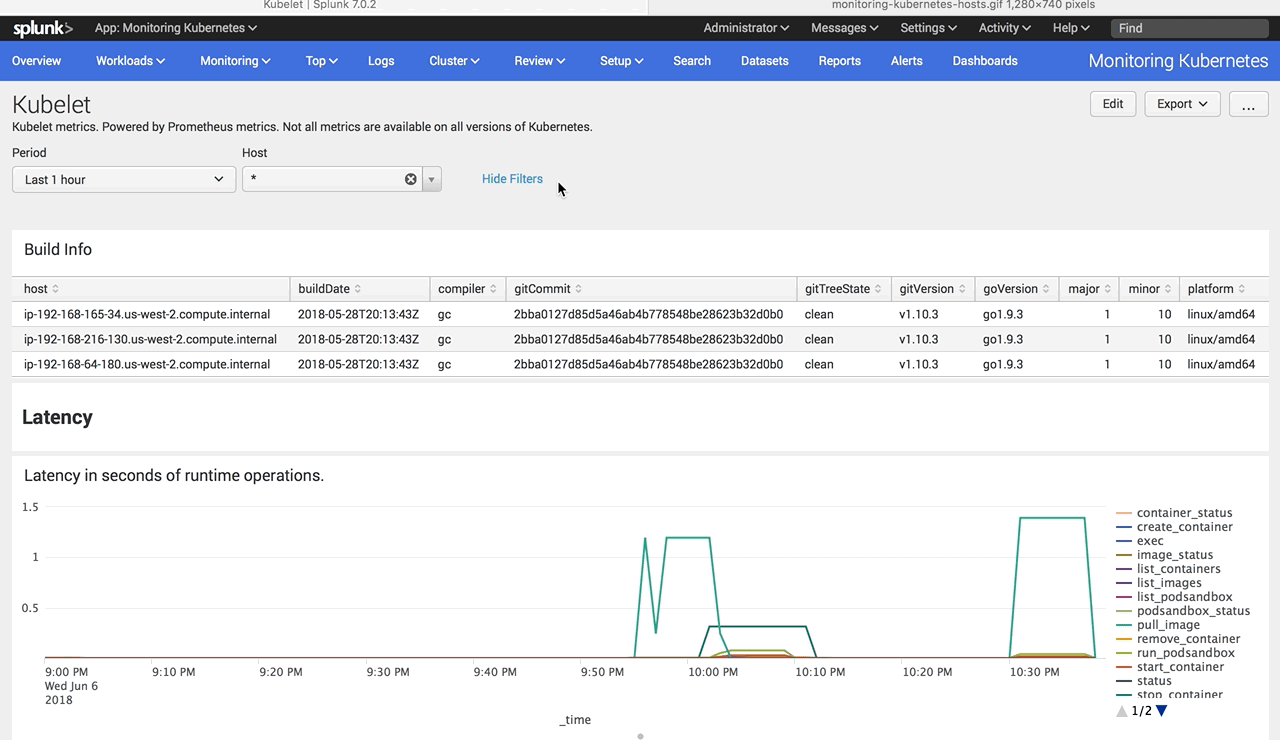Screen dimensions: 1280x740
Task: Select host ip-192-168-165-34.us-west-2.compute.internal
Action: [147, 314]
